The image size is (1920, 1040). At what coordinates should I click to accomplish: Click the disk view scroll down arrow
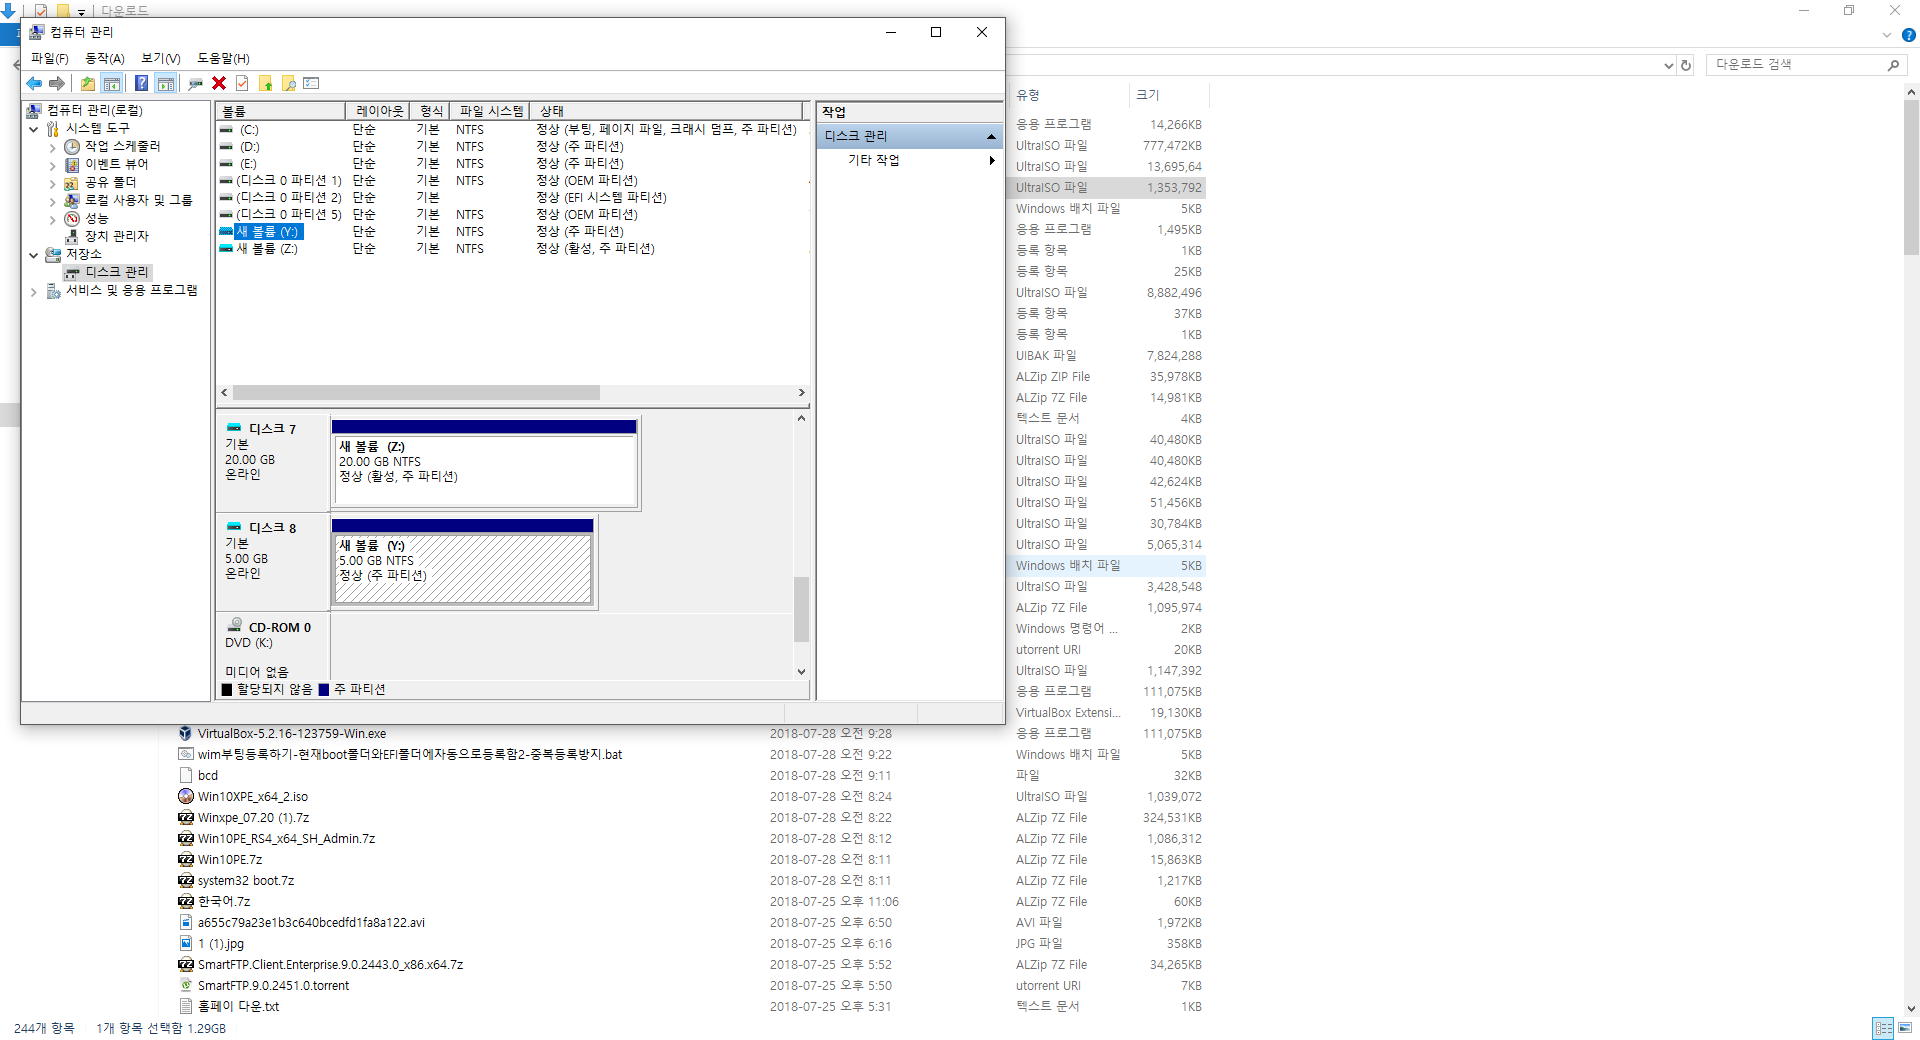coord(801,672)
